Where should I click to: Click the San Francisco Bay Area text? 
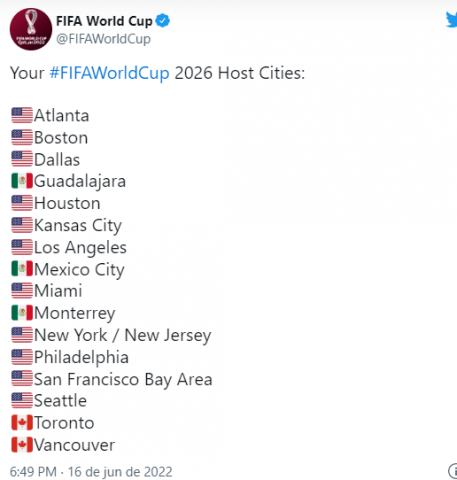pos(123,379)
